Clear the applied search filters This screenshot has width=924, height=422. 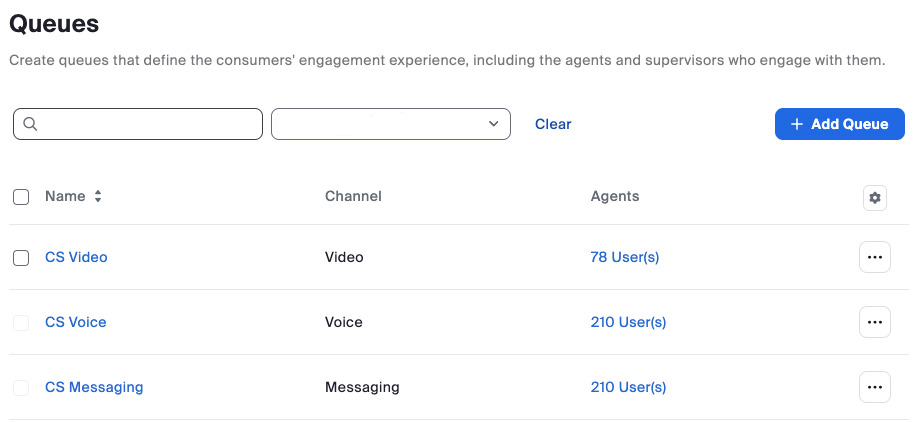click(x=553, y=124)
